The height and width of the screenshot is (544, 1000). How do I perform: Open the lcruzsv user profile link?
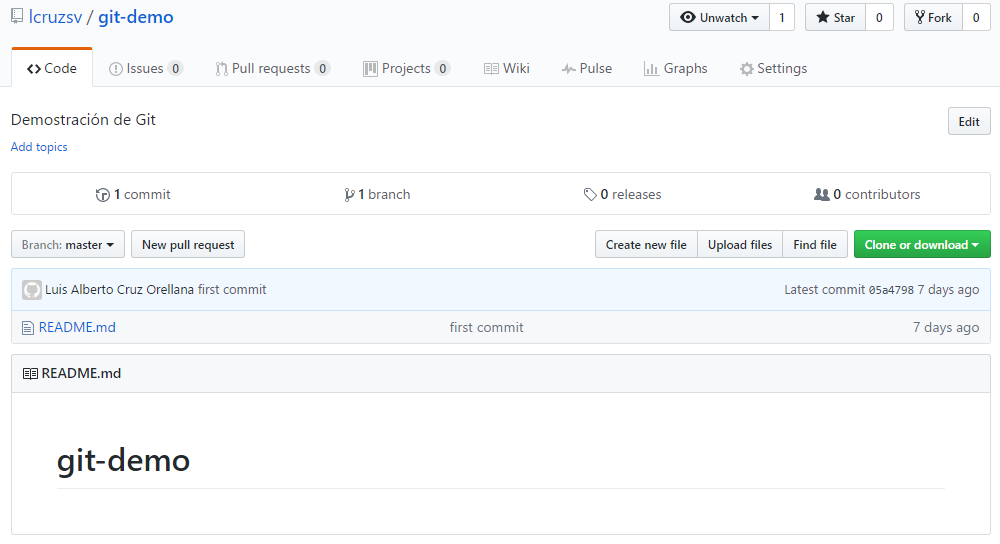click(55, 17)
